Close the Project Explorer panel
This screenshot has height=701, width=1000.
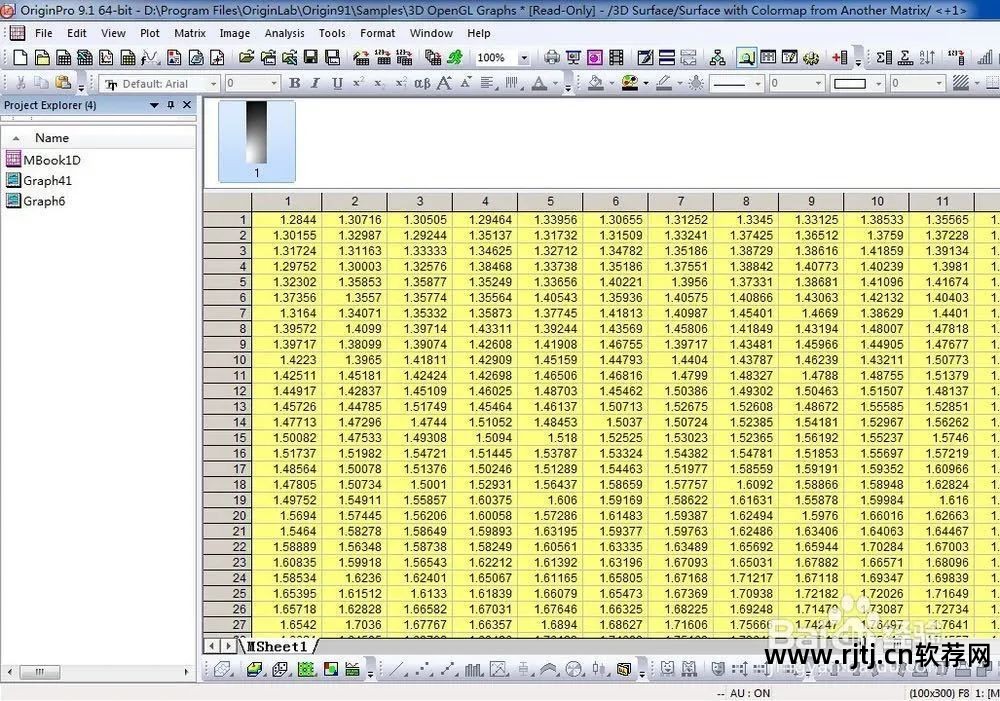coord(187,105)
